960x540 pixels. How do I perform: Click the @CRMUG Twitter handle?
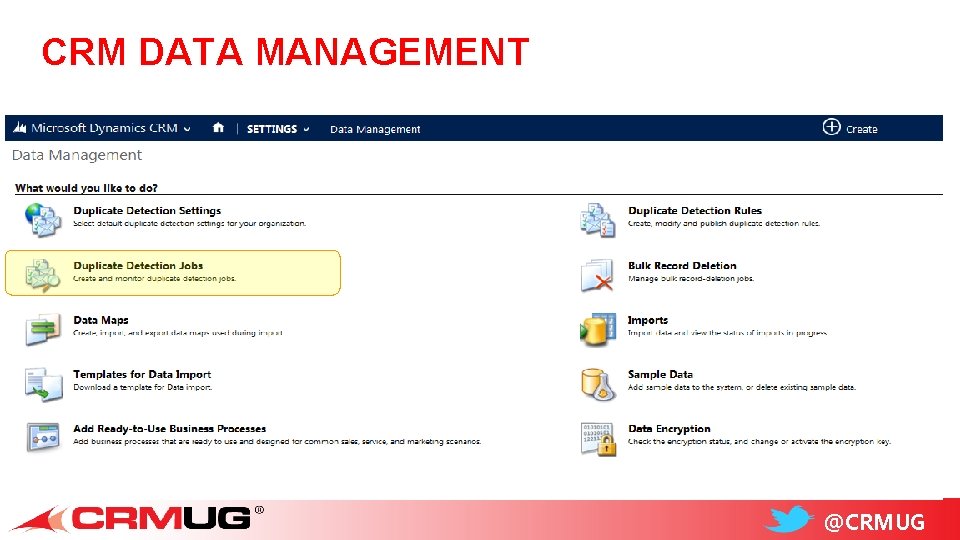coord(874,522)
